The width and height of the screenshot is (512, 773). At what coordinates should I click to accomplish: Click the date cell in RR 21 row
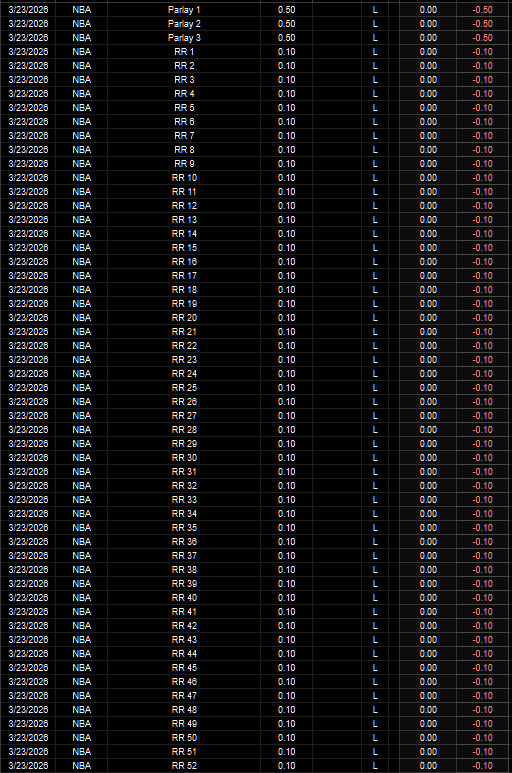28,332
